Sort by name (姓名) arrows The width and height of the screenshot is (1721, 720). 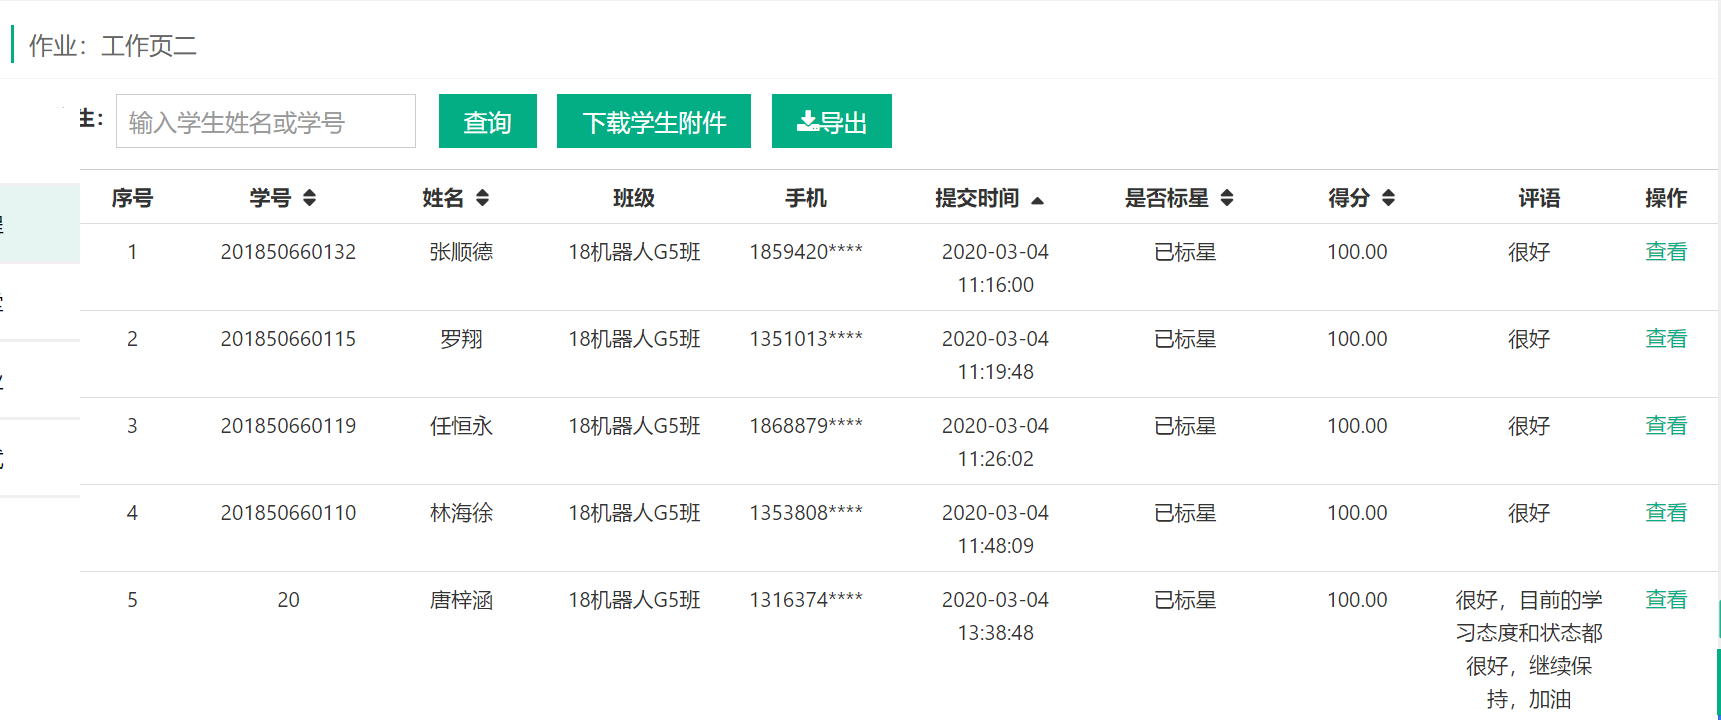click(483, 198)
